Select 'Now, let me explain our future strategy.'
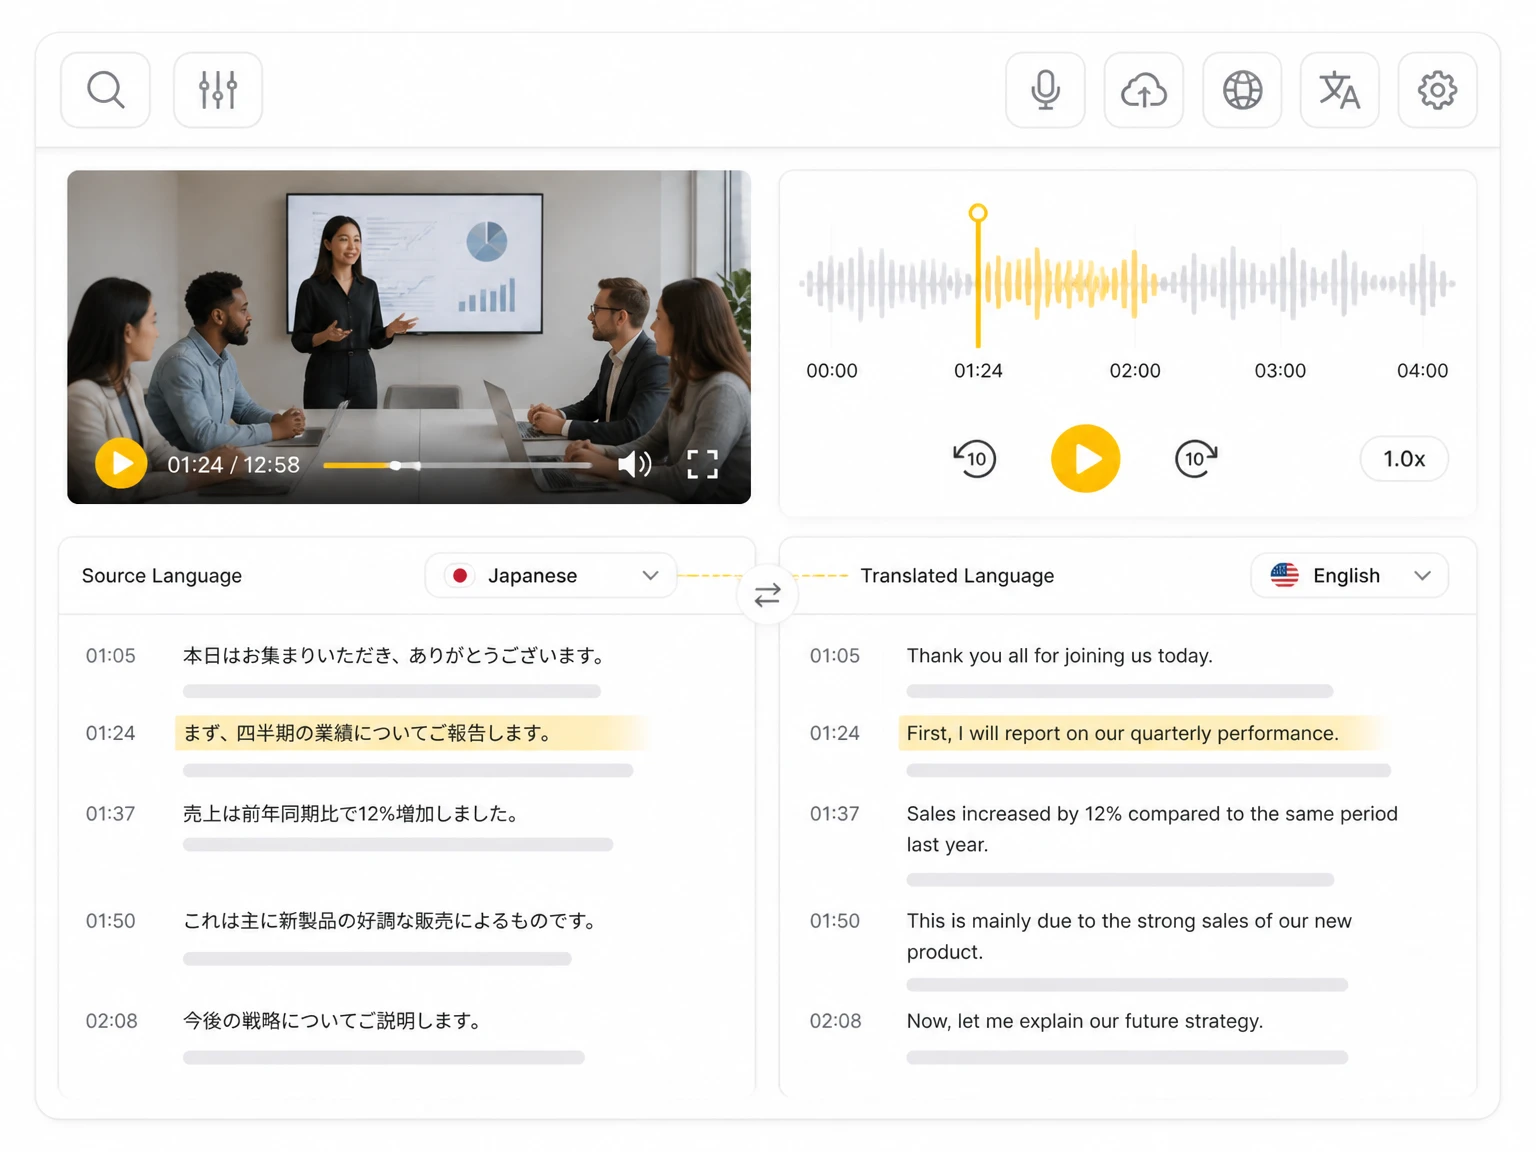The image size is (1536, 1152). 1085,1021
